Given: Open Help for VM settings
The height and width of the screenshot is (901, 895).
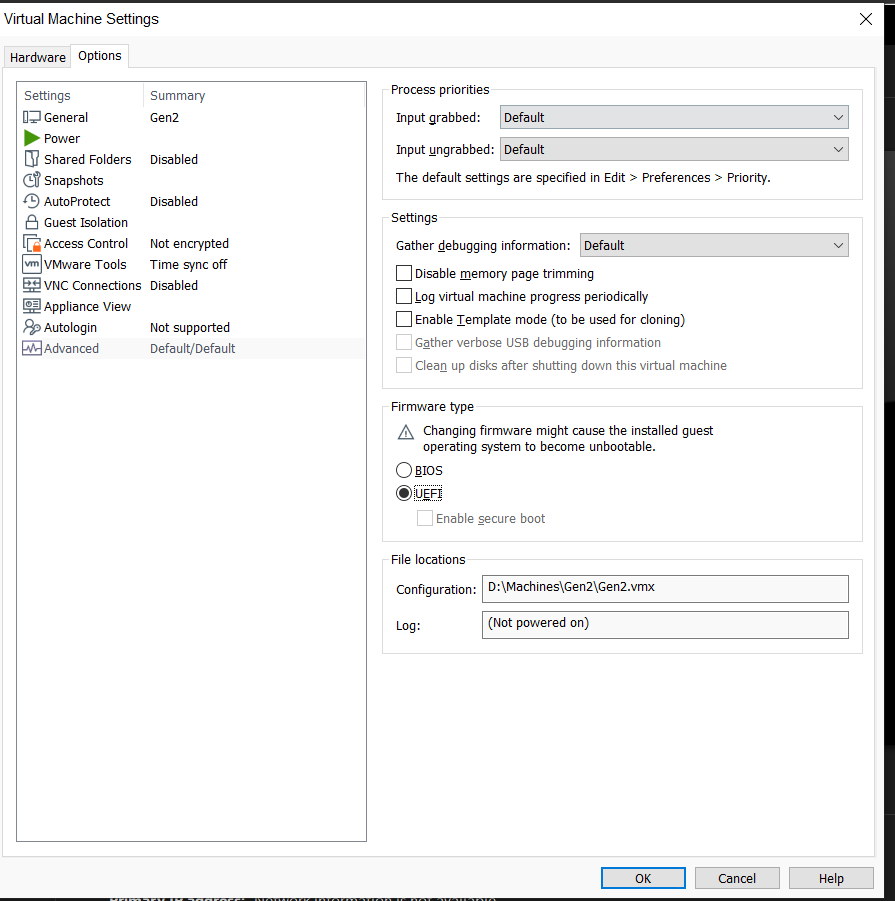Looking at the screenshot, I should (831, 878).
